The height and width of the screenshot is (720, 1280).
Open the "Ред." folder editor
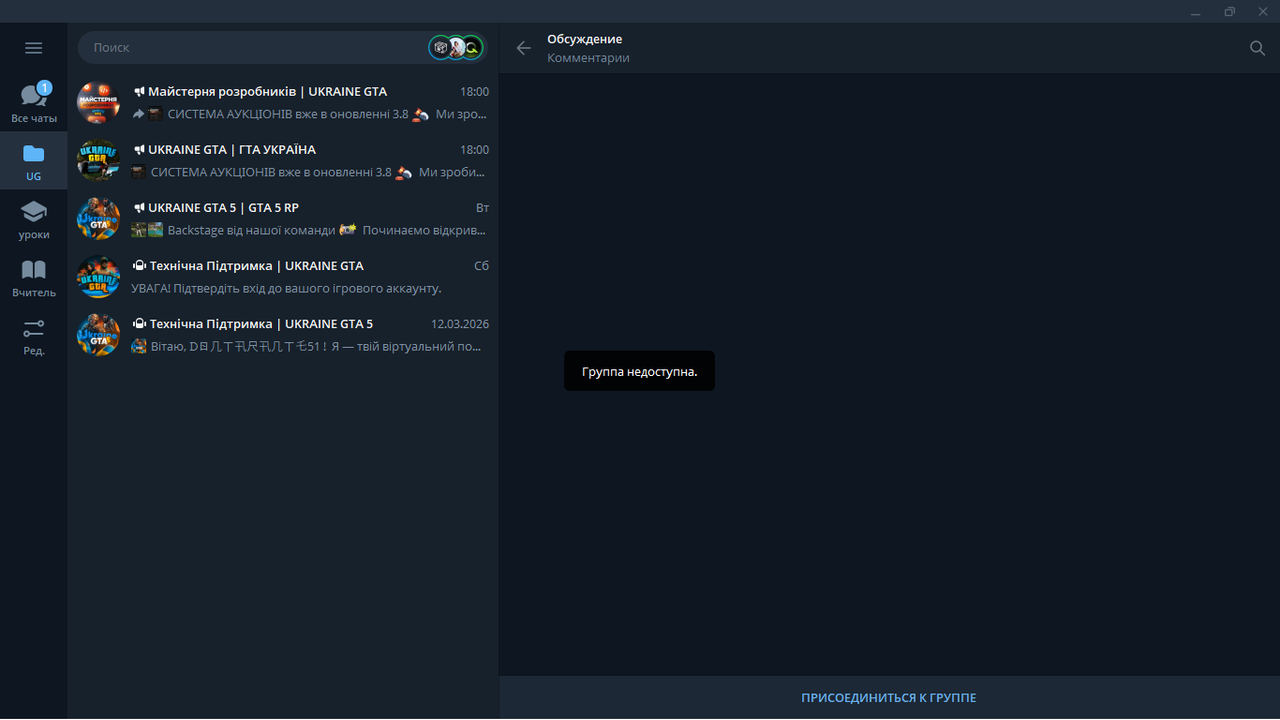tap(34, 336)
